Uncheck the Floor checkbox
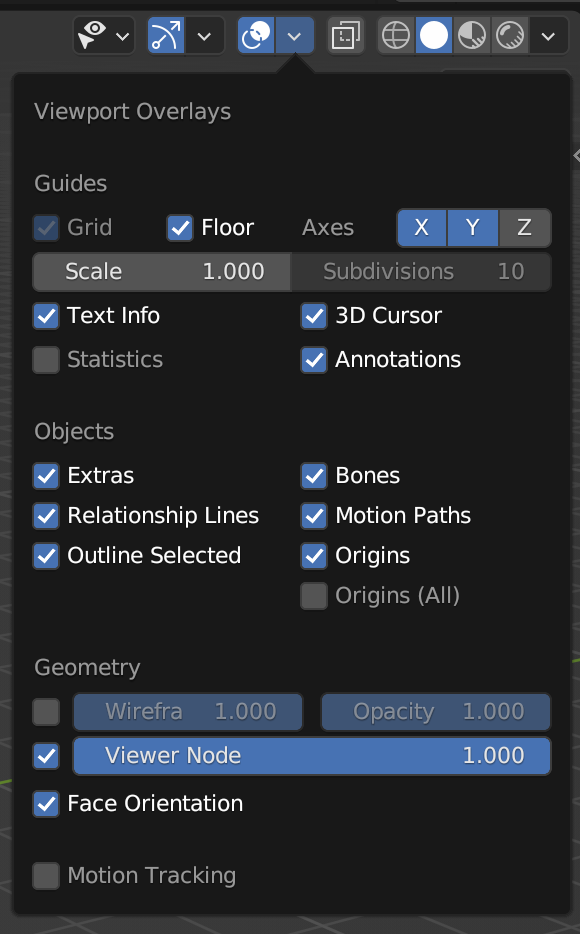 (180, 228)
